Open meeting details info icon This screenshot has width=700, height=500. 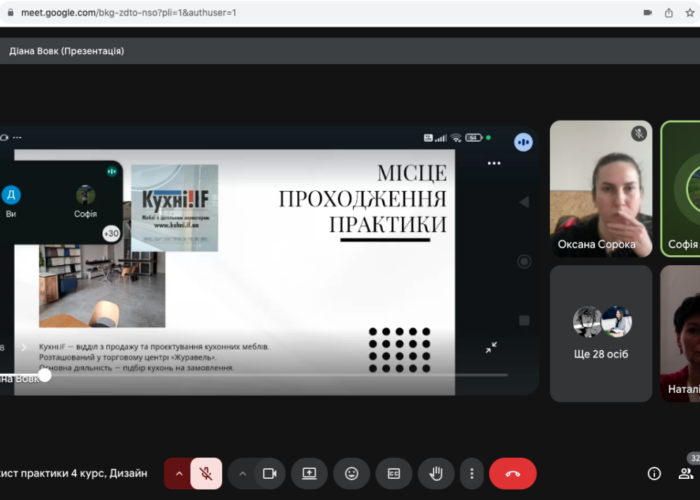654,473
